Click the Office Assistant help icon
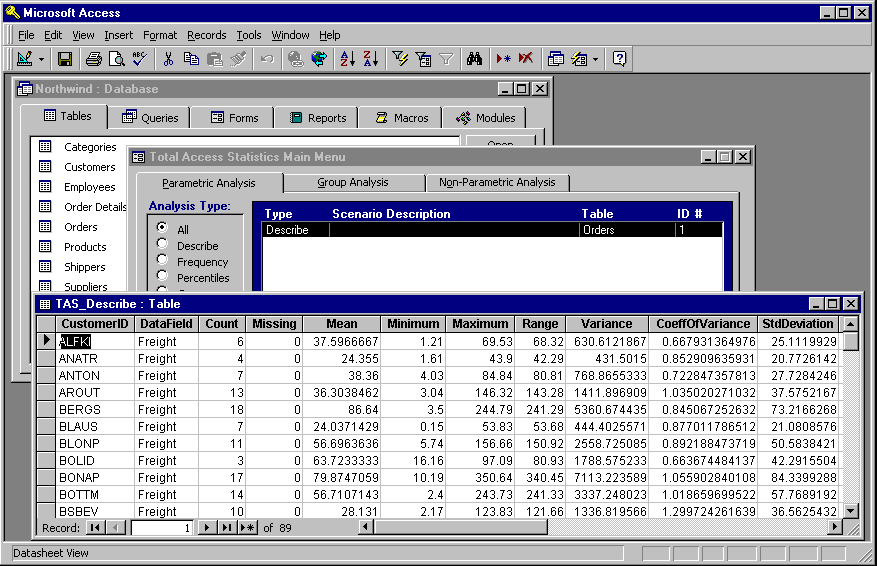877x566 pixels. coord(619,59)
